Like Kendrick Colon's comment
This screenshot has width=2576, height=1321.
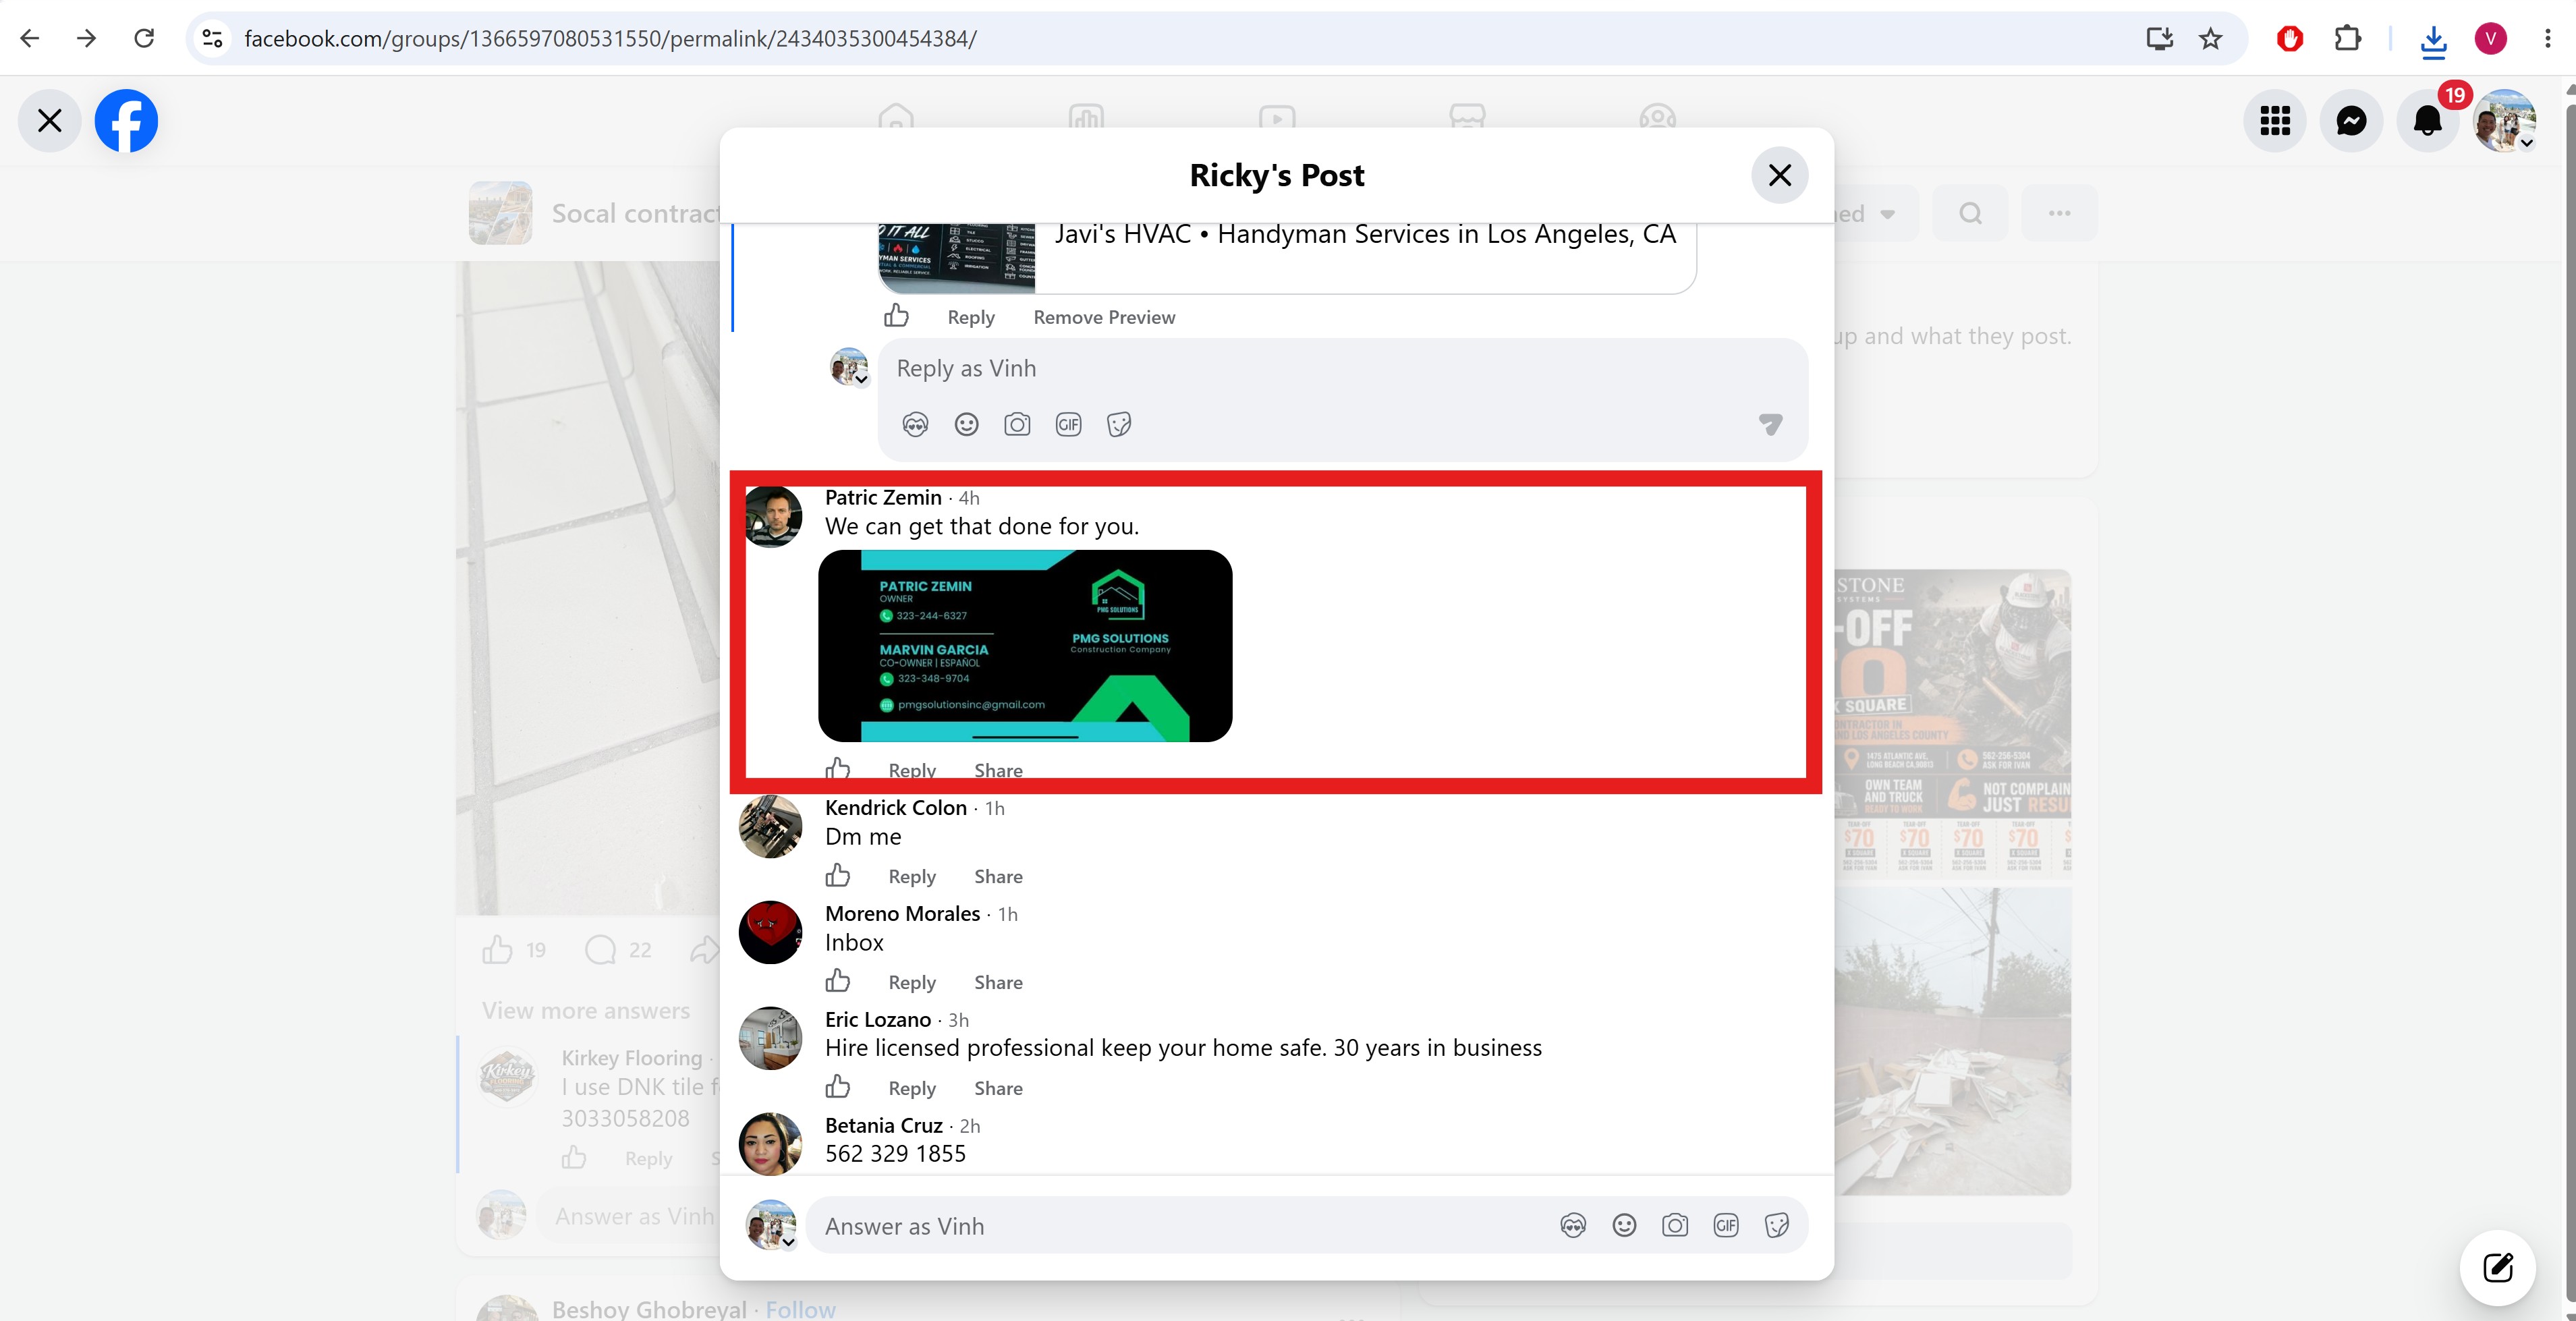(x=838, y=876)
